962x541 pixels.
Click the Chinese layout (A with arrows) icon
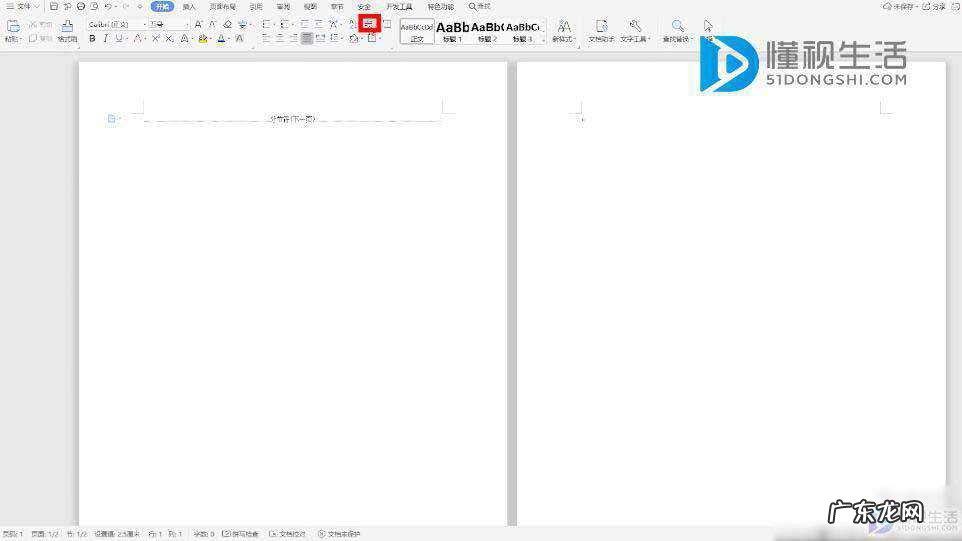pyautogui.click(x=333, y=25)
